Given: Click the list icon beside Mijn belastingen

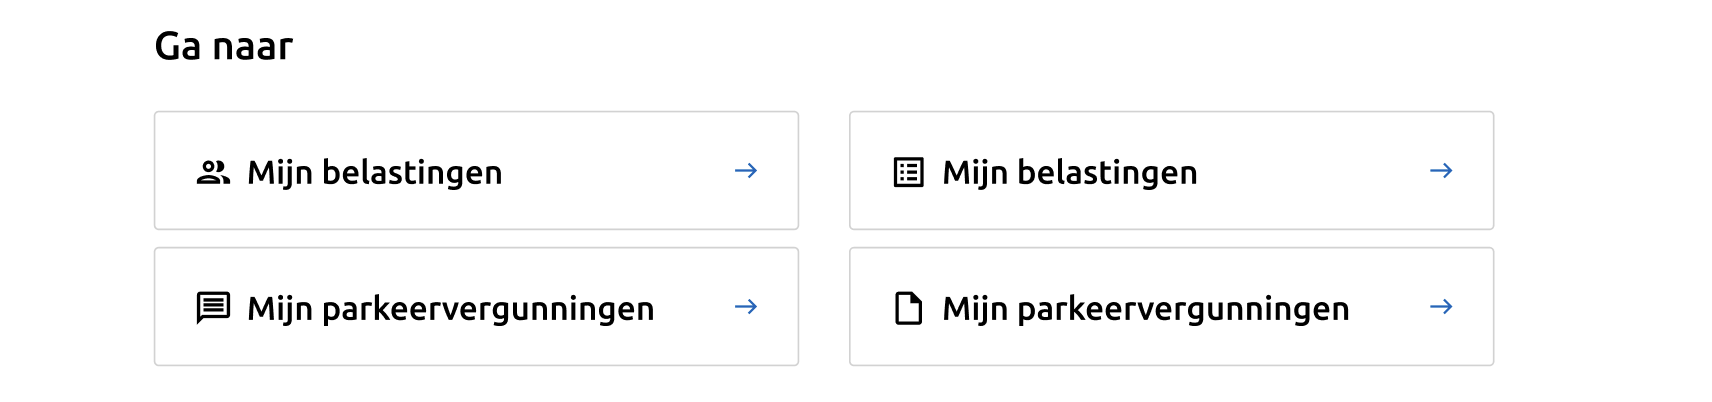Looking at the screenshot, I should [x=908, y=173].
